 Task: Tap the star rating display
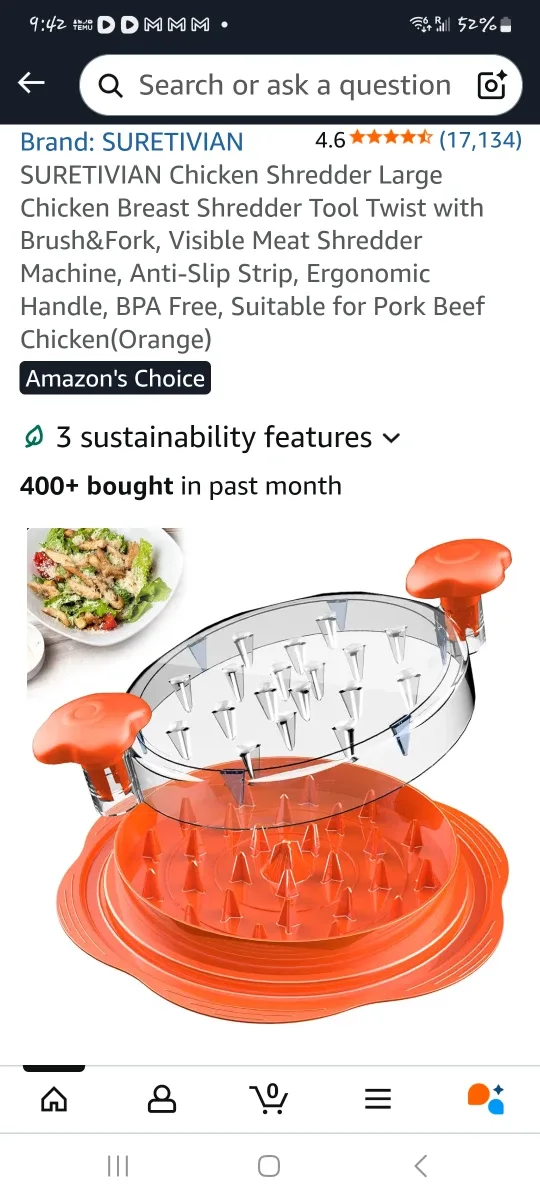391,139
